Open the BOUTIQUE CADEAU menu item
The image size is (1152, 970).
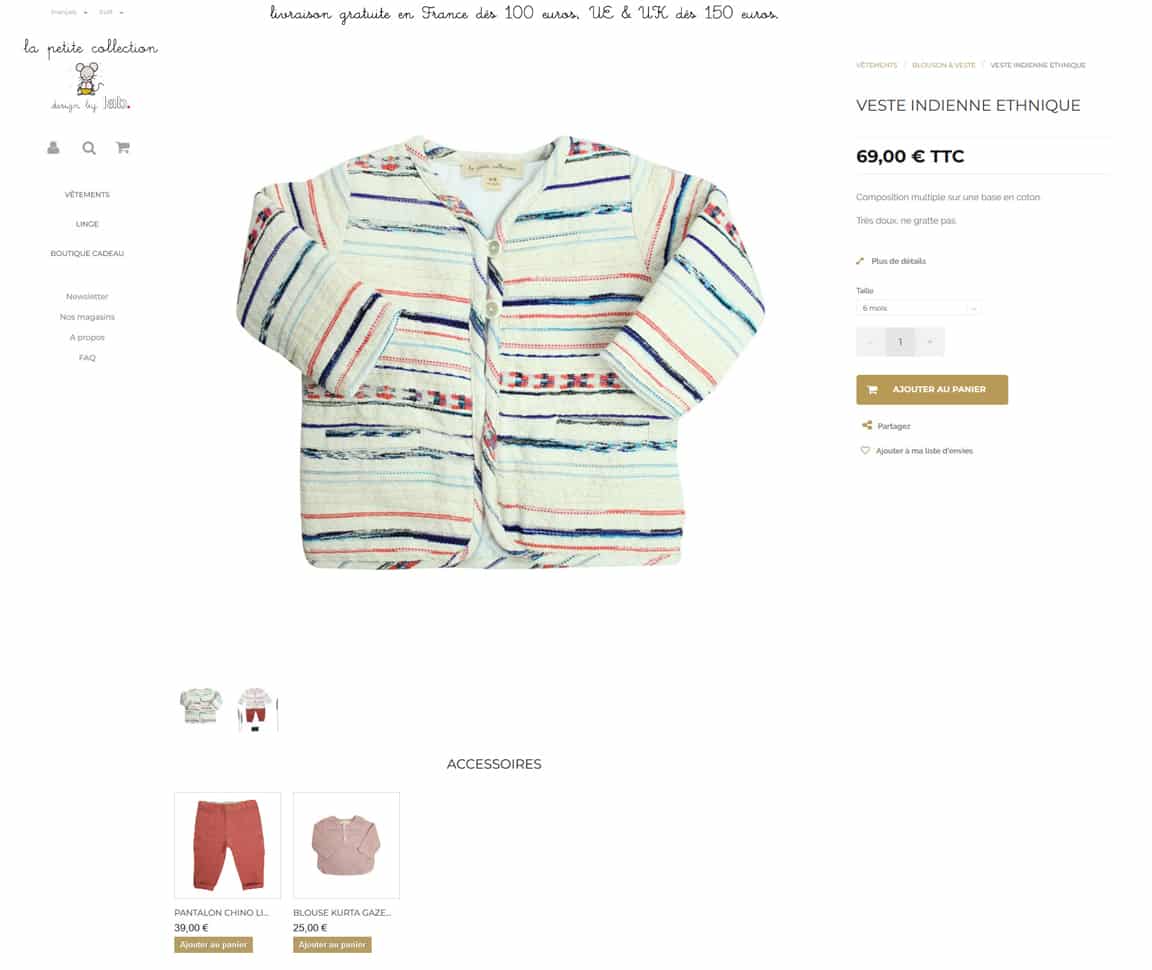click(x=87, y=254)
